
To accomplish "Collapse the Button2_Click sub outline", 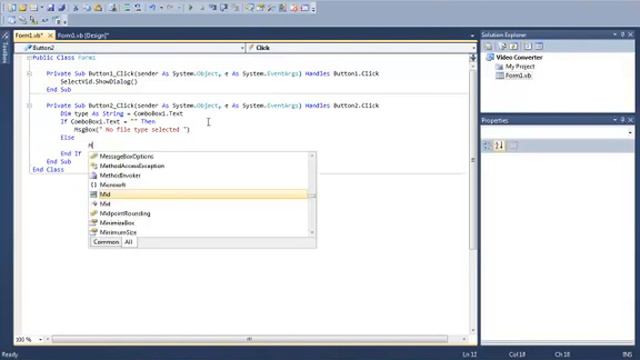I will point(29,105).
